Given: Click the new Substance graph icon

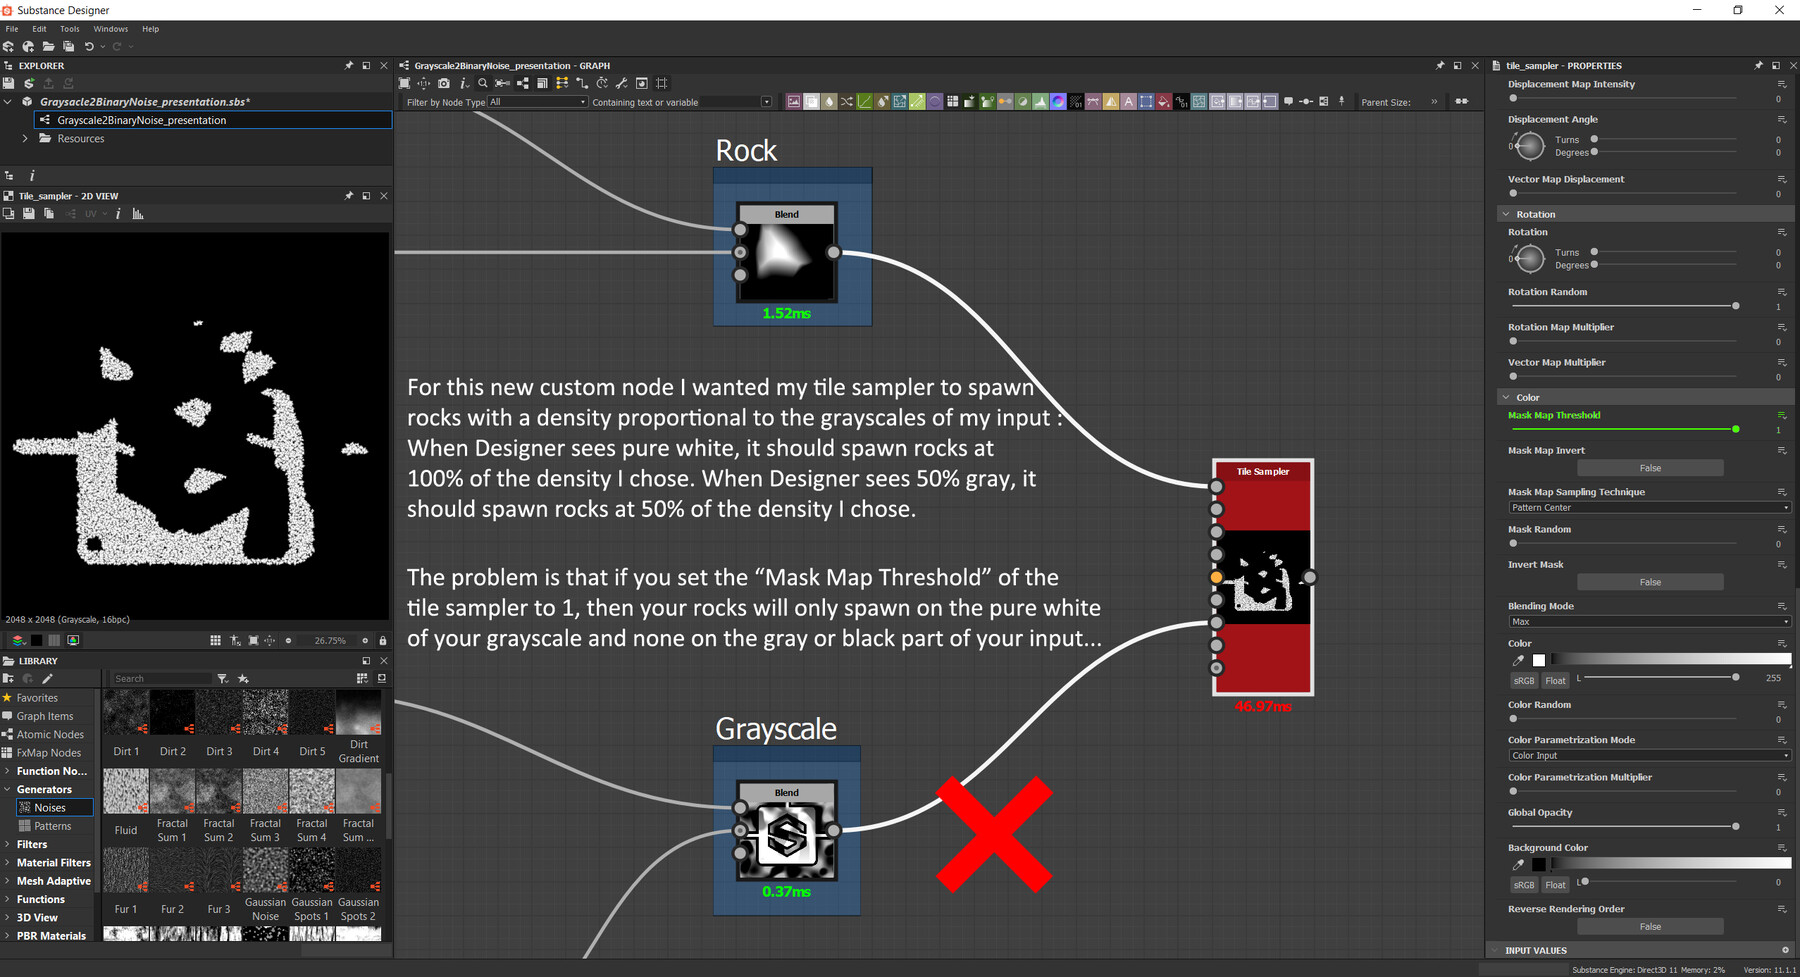Looking at the screenshot, I should coord(9,46).
